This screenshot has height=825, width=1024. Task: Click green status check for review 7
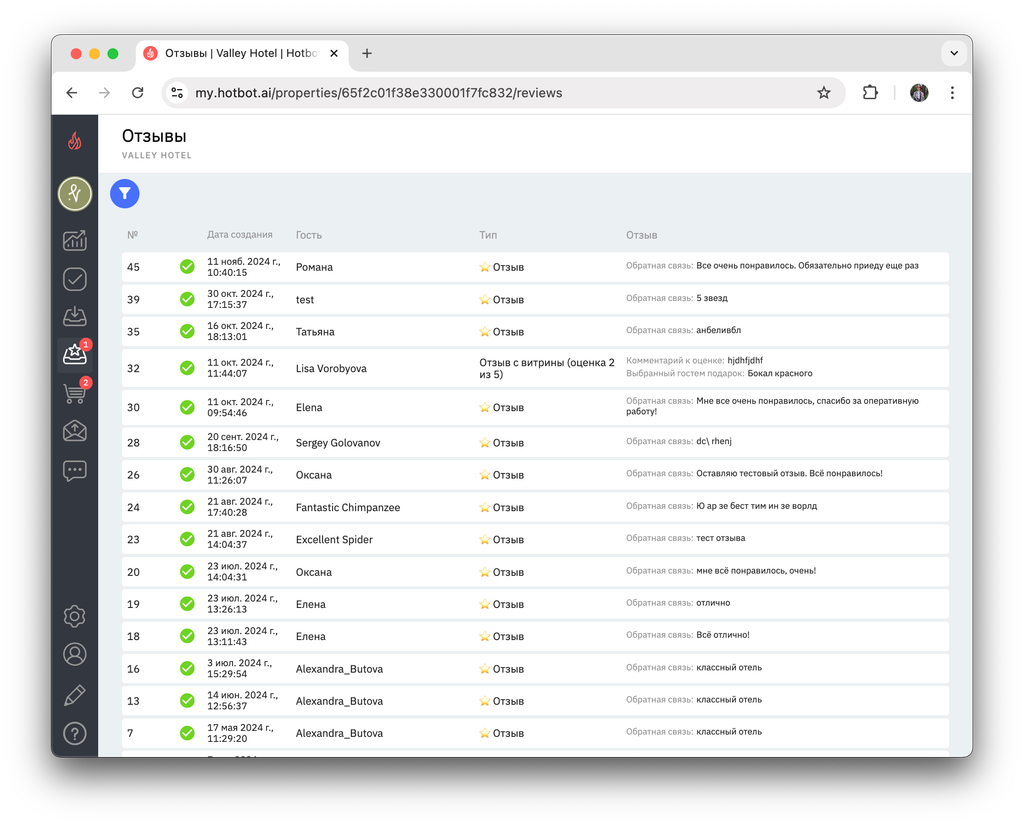[x=187, y=733]
